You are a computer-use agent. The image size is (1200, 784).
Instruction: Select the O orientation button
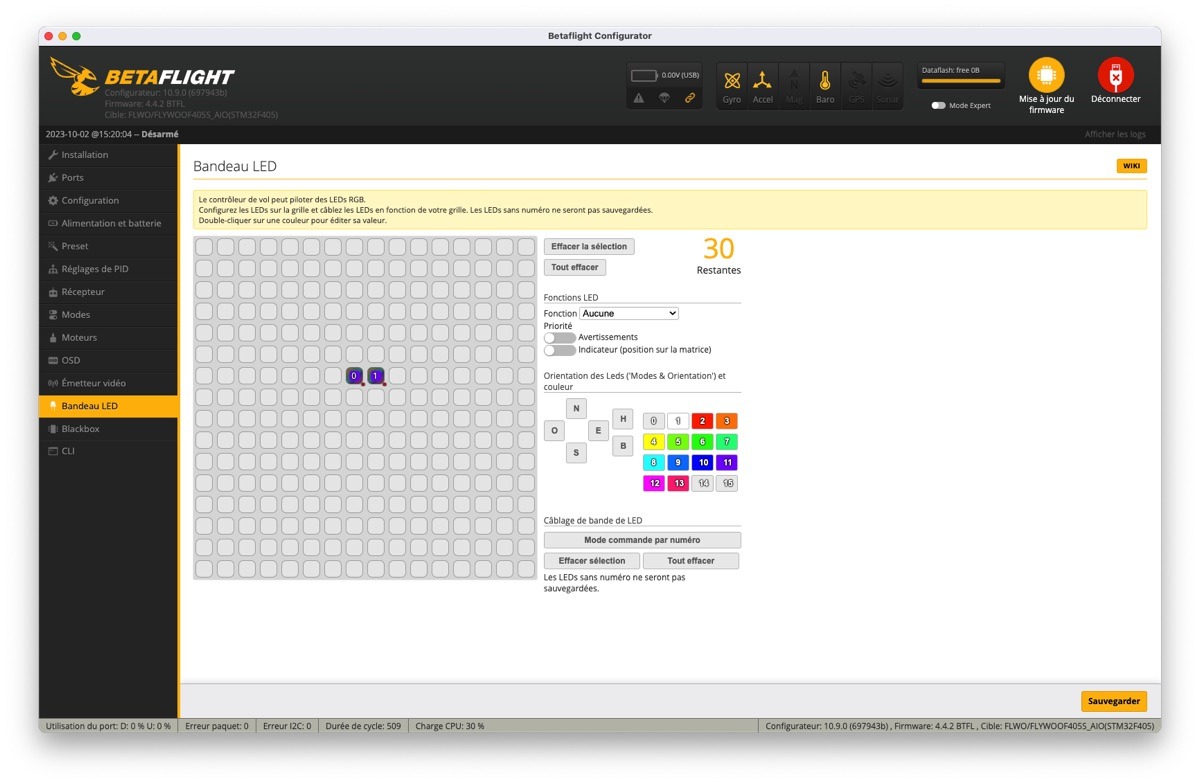click(554, 430)
